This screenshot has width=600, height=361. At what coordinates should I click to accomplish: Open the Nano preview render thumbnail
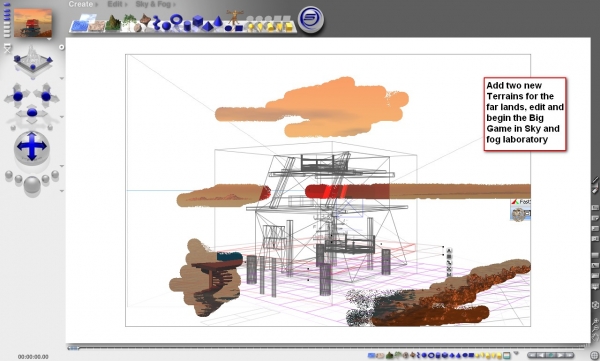[x=33, y=23]
